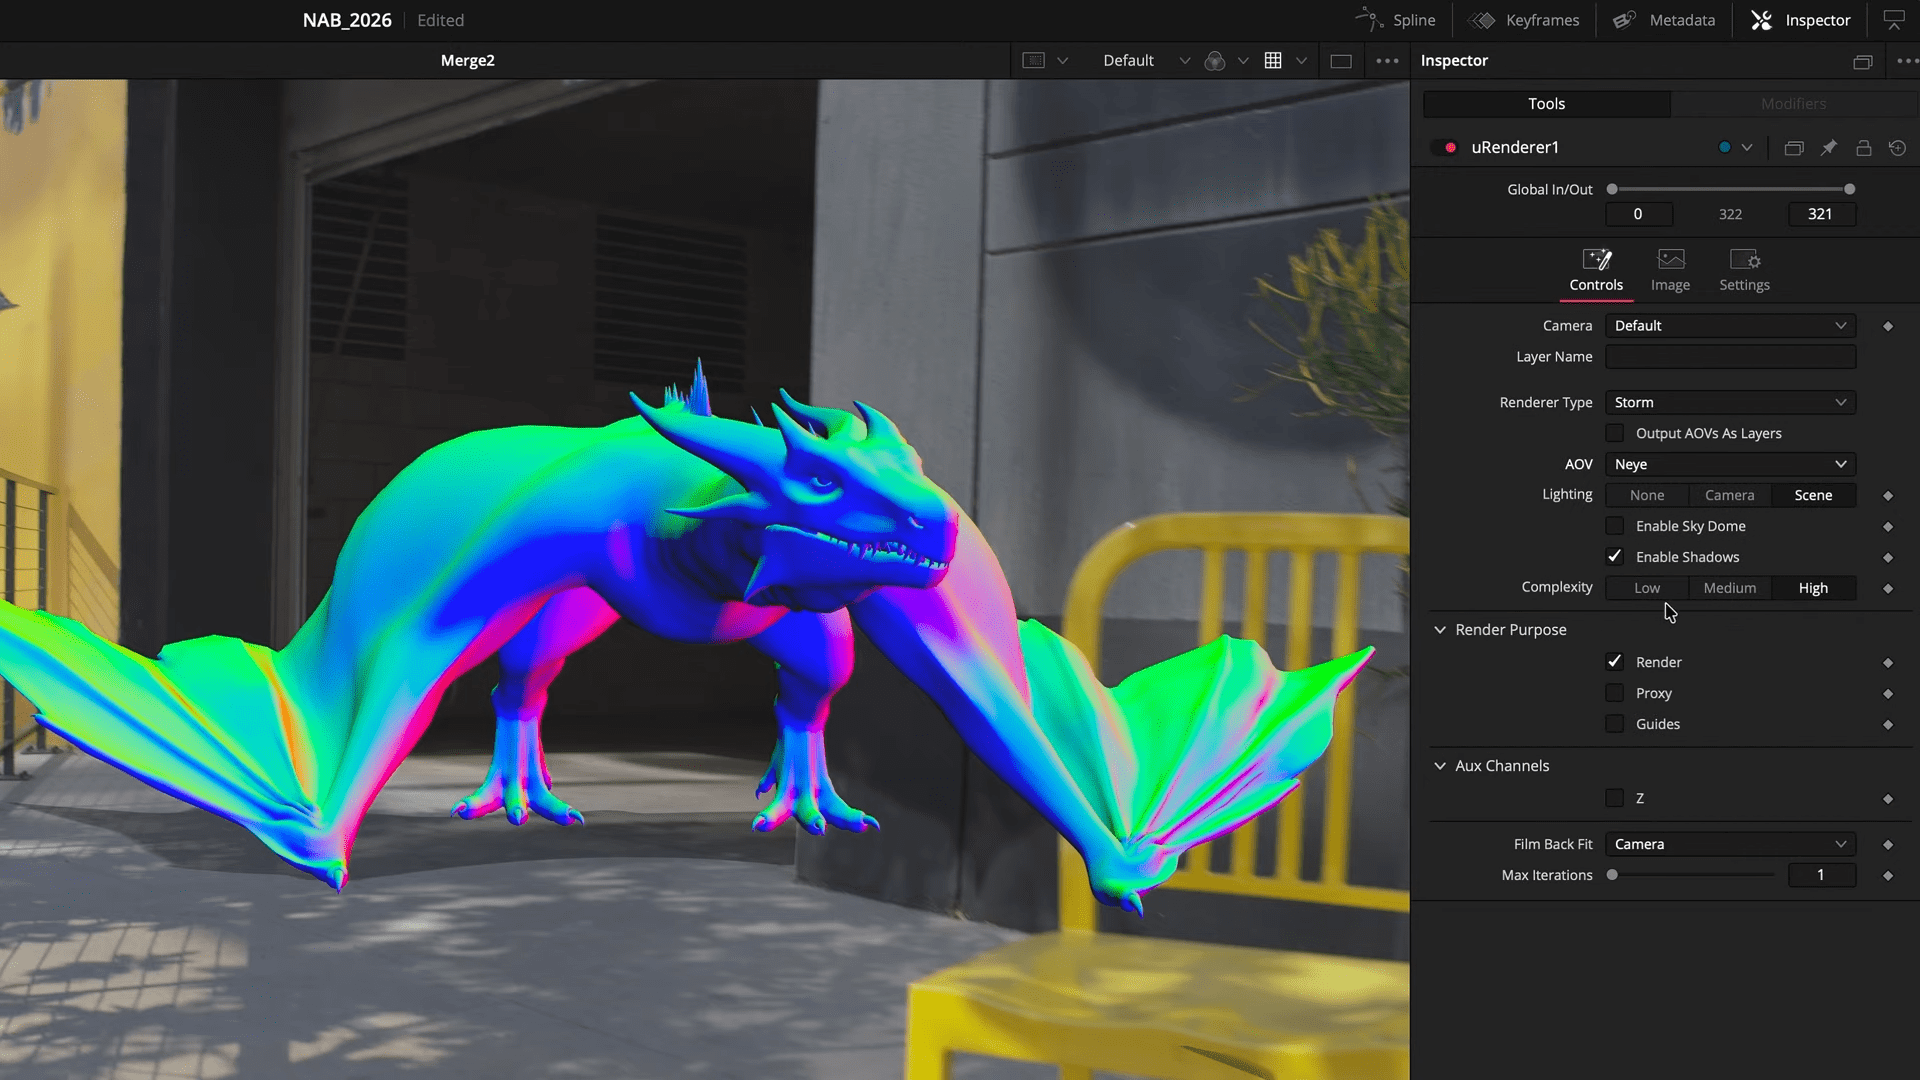The height and width of the screenshot is (1080, 1920).
Task: Select the Controls tab icon in uRenderer1
Action: point(1596,262)
